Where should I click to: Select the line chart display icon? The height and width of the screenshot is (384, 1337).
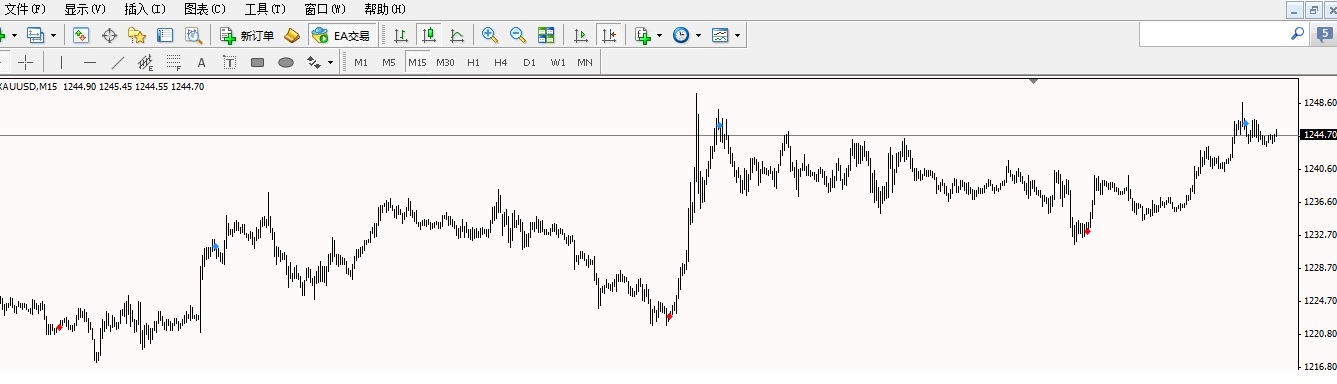(457, 35)
